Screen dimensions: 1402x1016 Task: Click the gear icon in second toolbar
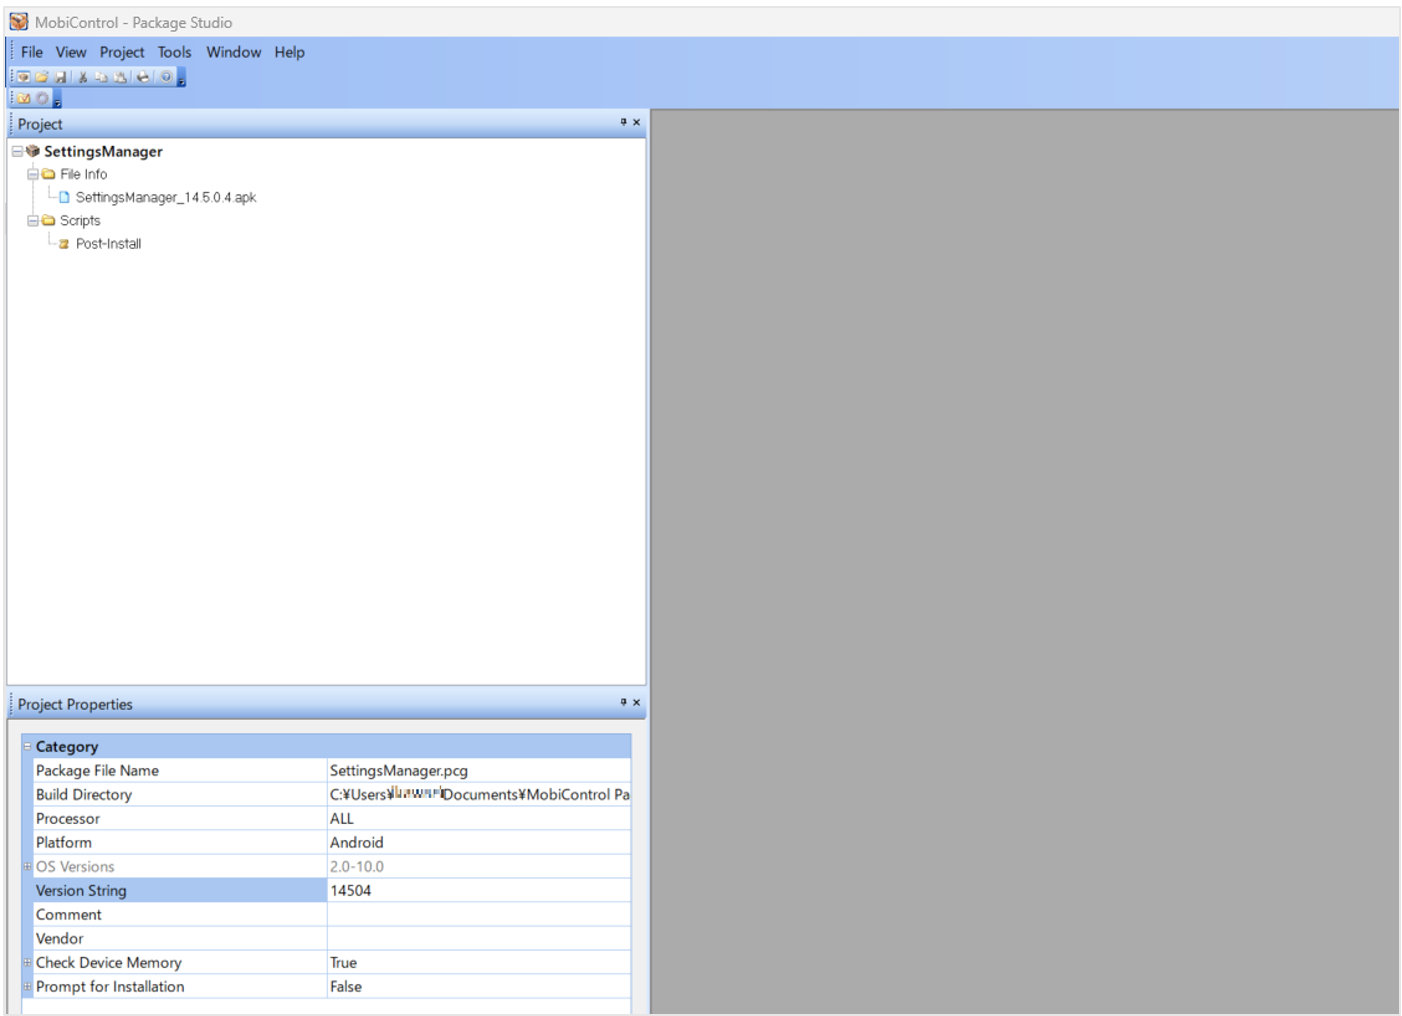point(43,99)
